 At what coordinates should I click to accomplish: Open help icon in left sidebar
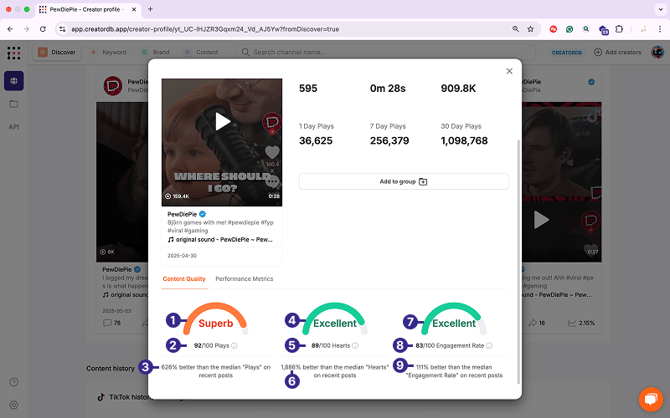14,382
